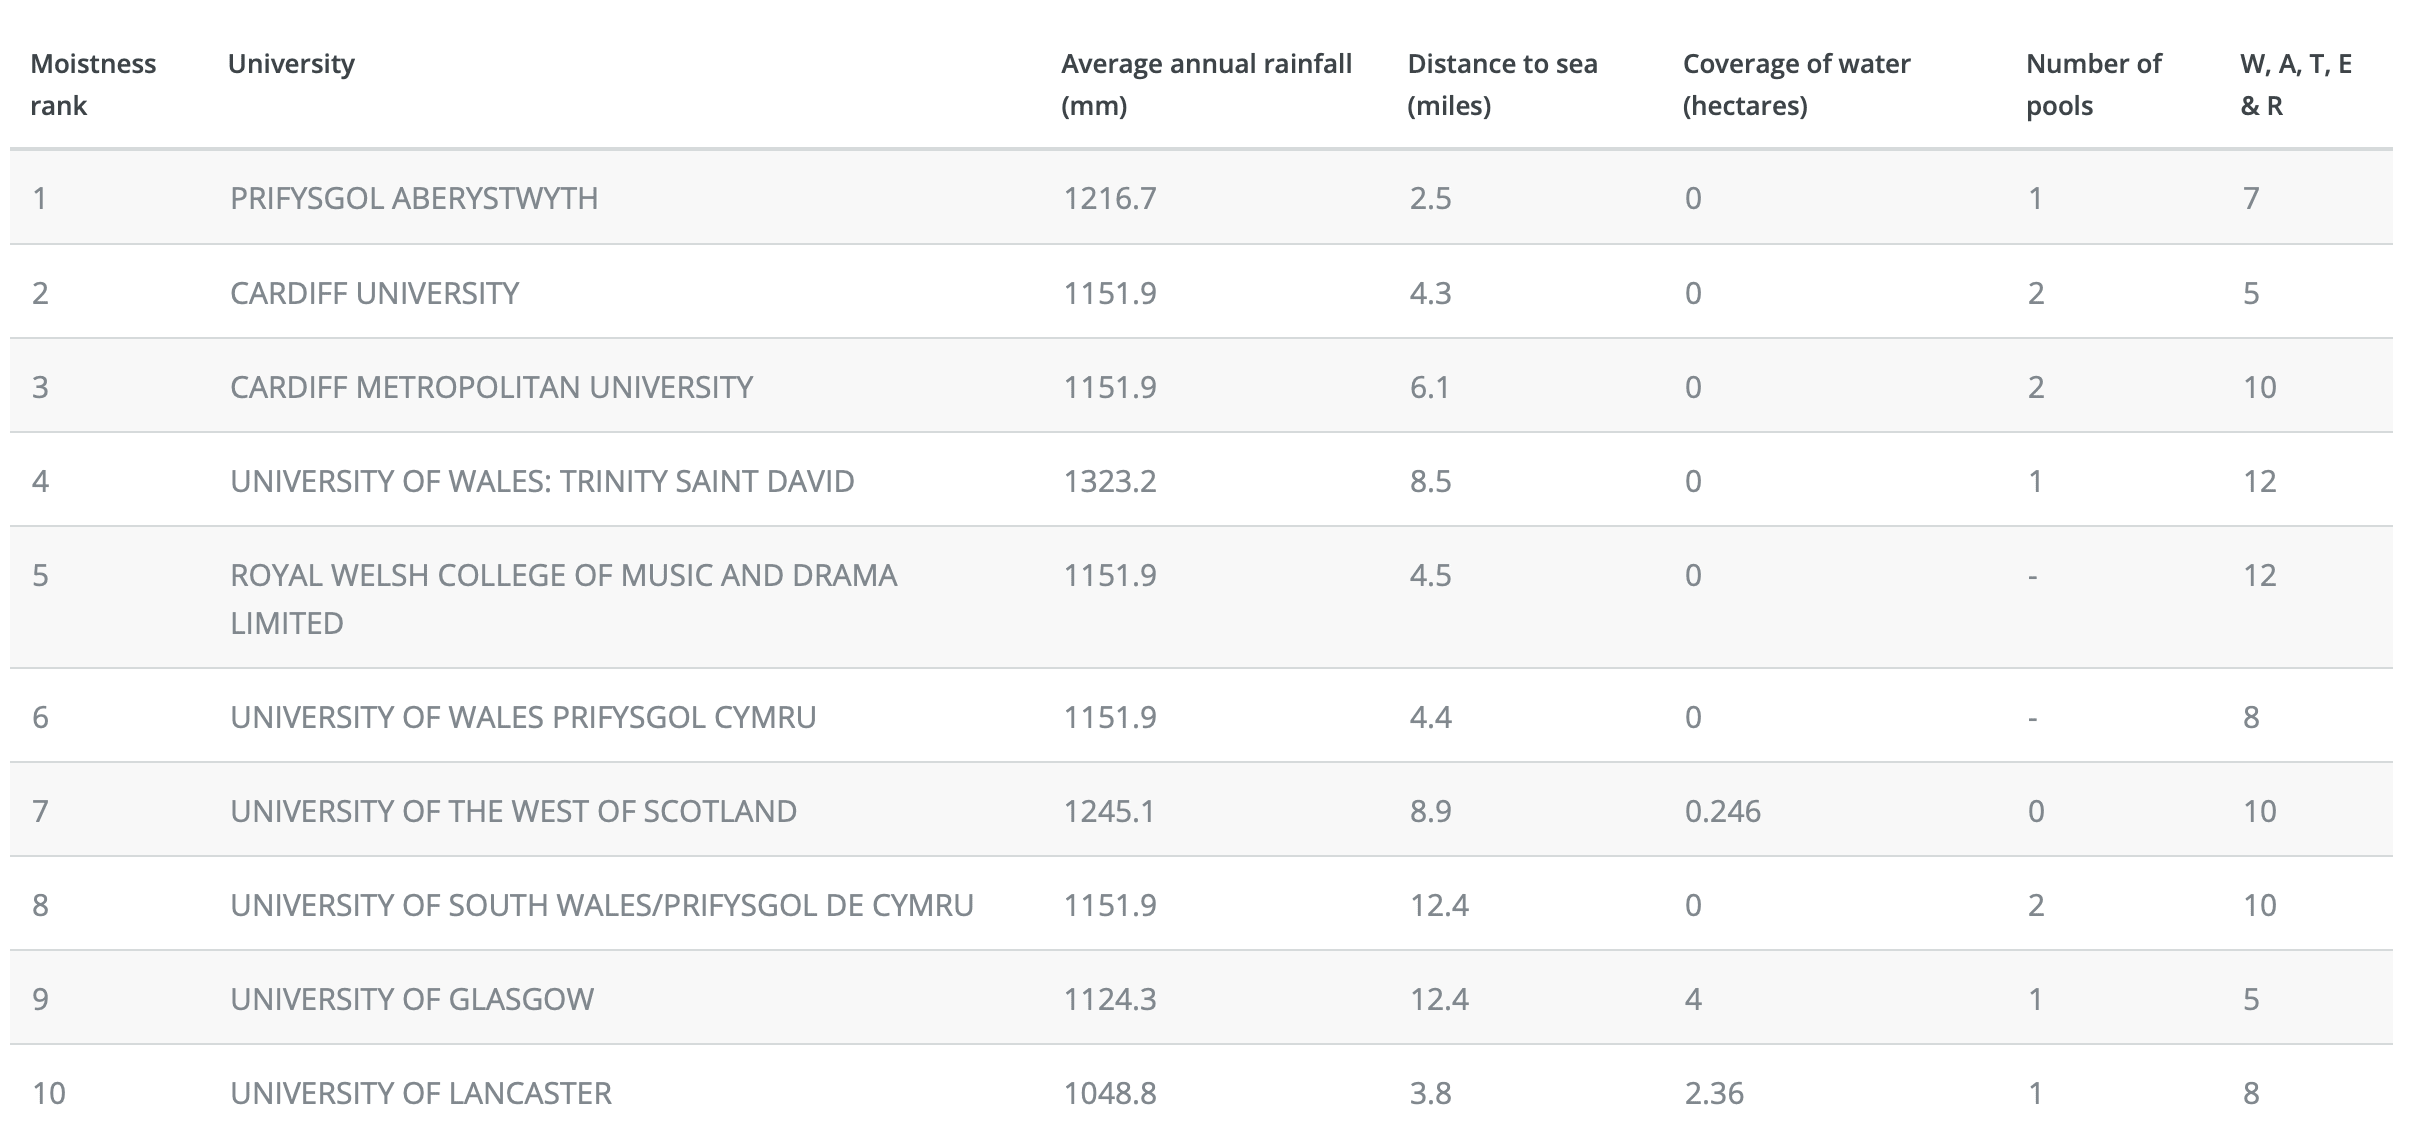2428x1132 pixels.
Task: Click Distance to sea column header
Action: click(1502, 84)
